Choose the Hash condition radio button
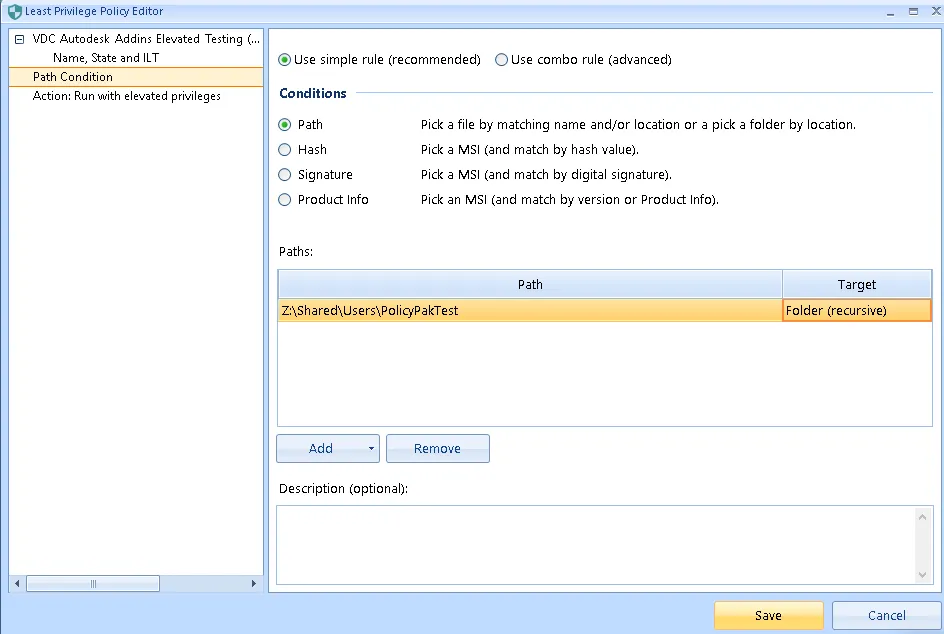 point(285,150)
